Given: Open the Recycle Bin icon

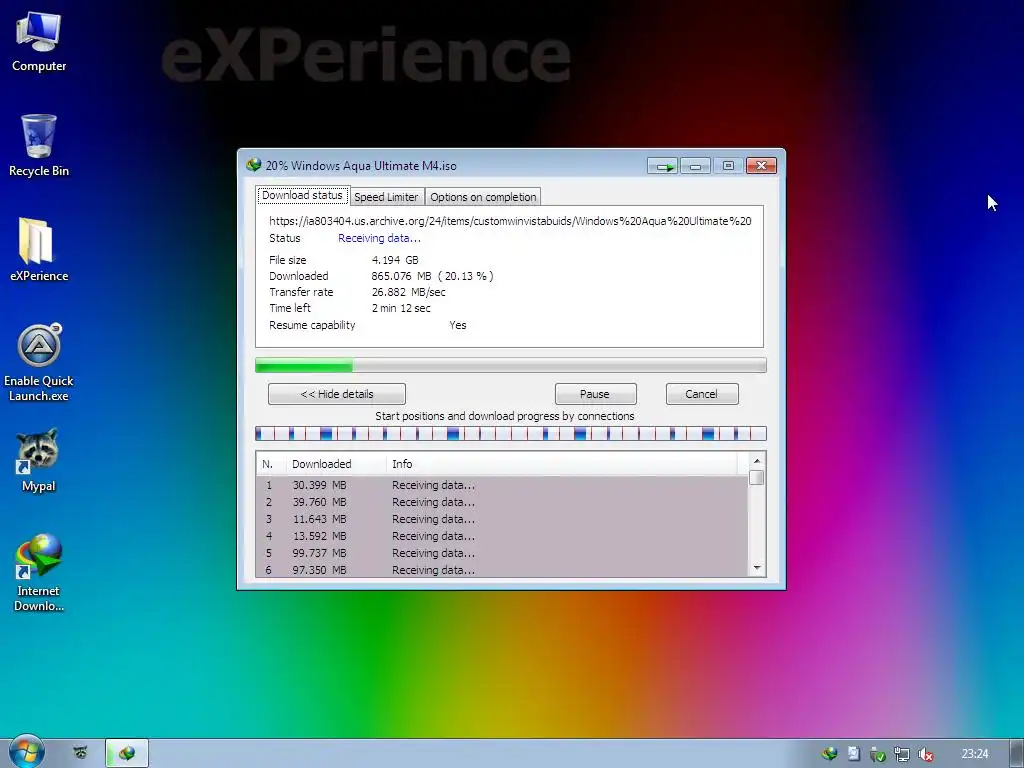Looking at the screenshot, I should coord(39,145).
